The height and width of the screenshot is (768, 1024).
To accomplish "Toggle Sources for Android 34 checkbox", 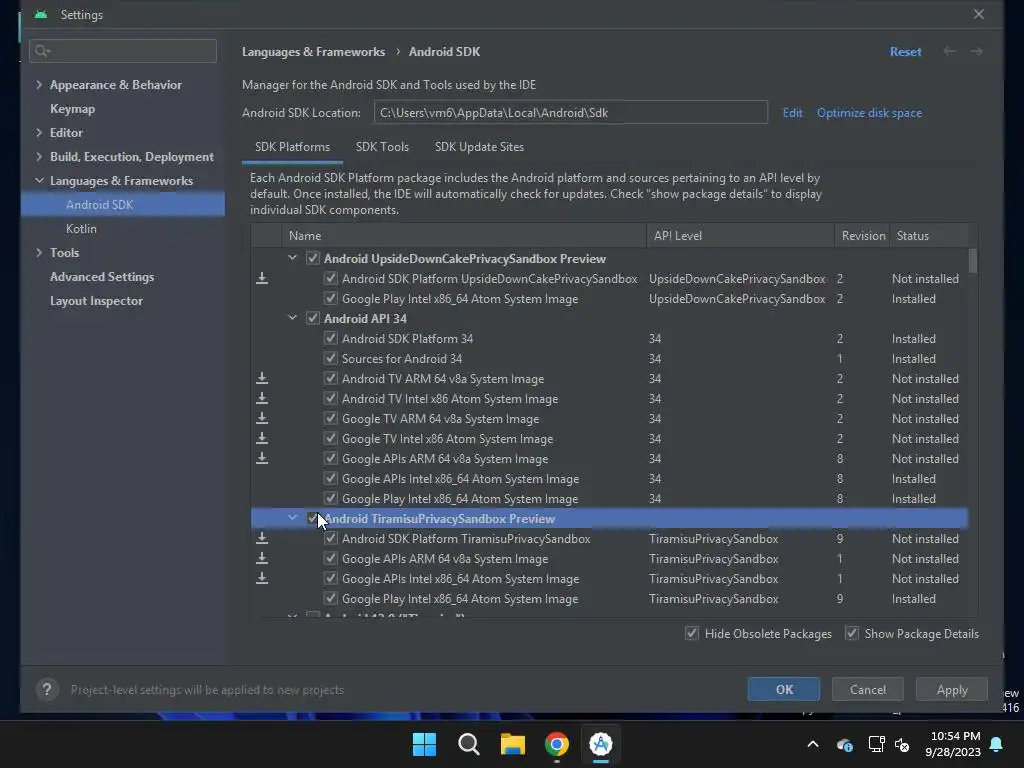I will click(x=331, y=359).
